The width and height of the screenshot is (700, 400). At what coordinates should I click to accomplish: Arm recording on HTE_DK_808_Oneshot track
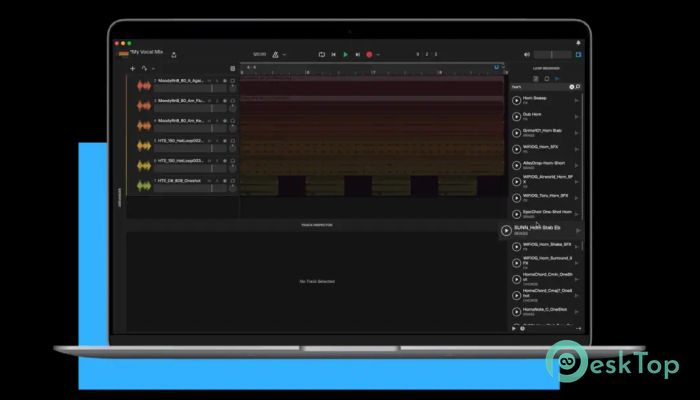[x=225, y=181]
